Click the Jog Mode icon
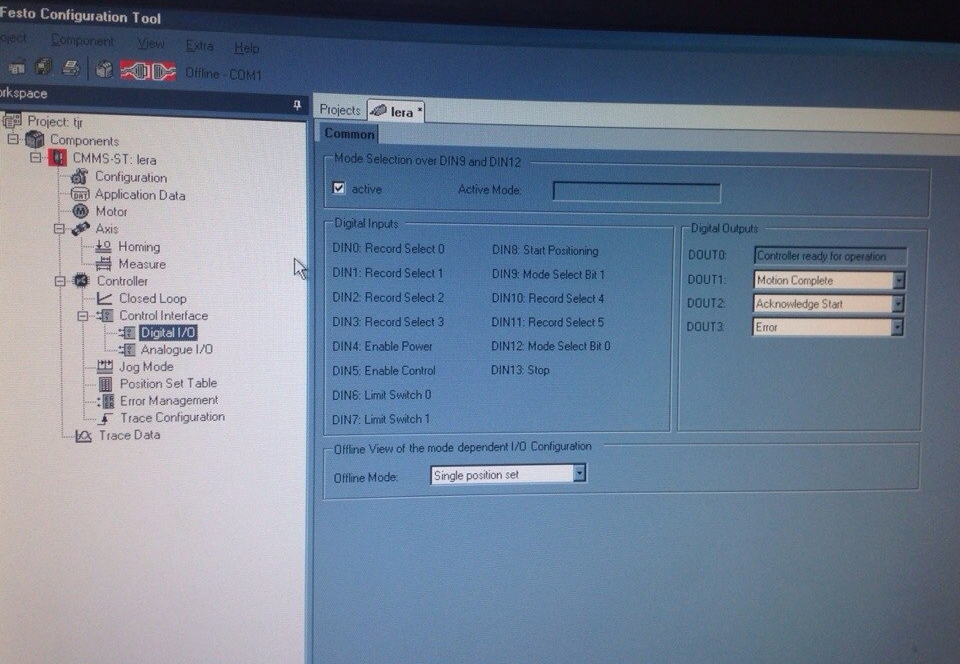Image resolution: width=960 pixels, height=664 pixels. 105,366
